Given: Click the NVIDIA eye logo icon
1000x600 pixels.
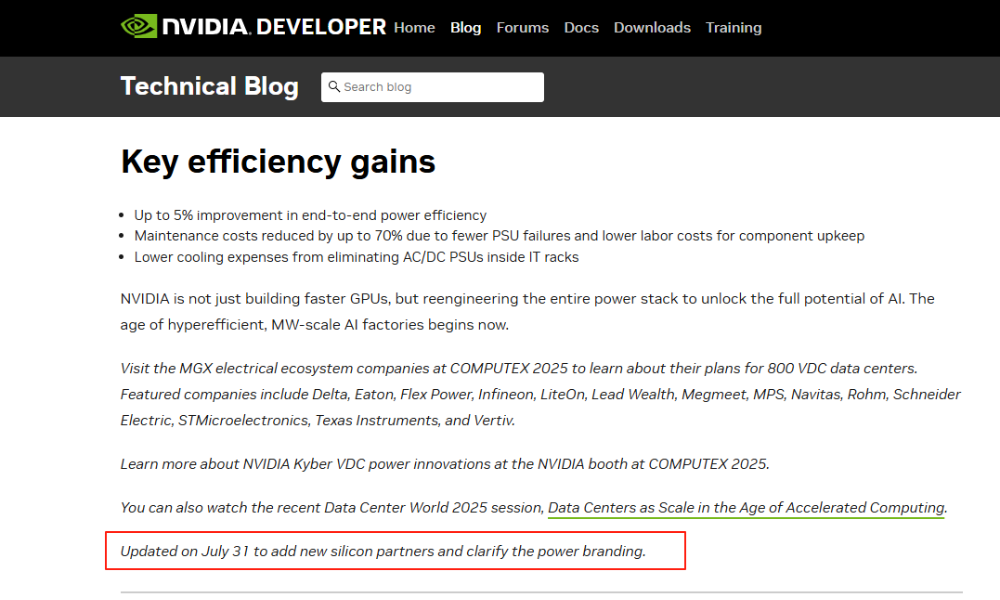Looking at the screenshot, I should [x=138, y=27].
